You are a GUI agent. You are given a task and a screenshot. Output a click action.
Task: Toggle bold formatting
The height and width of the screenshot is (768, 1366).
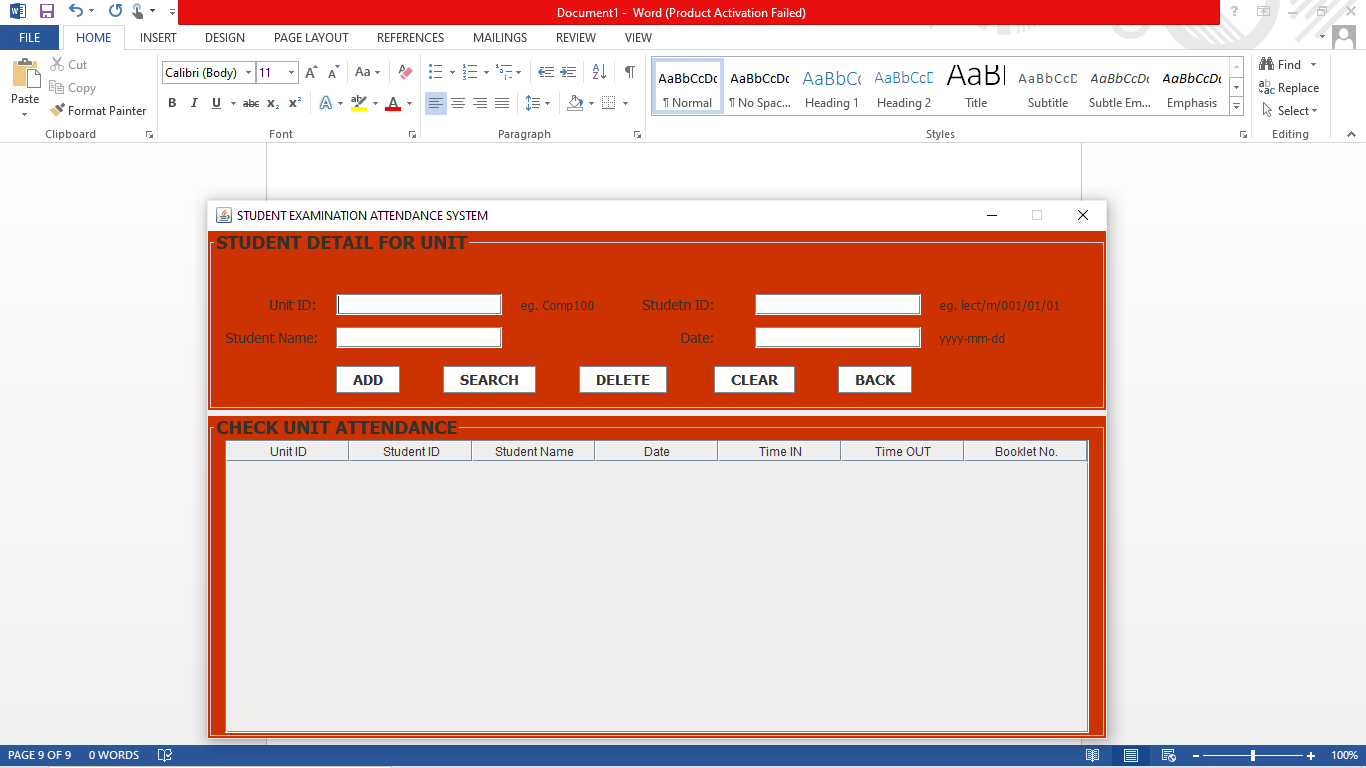coord(172,102)
